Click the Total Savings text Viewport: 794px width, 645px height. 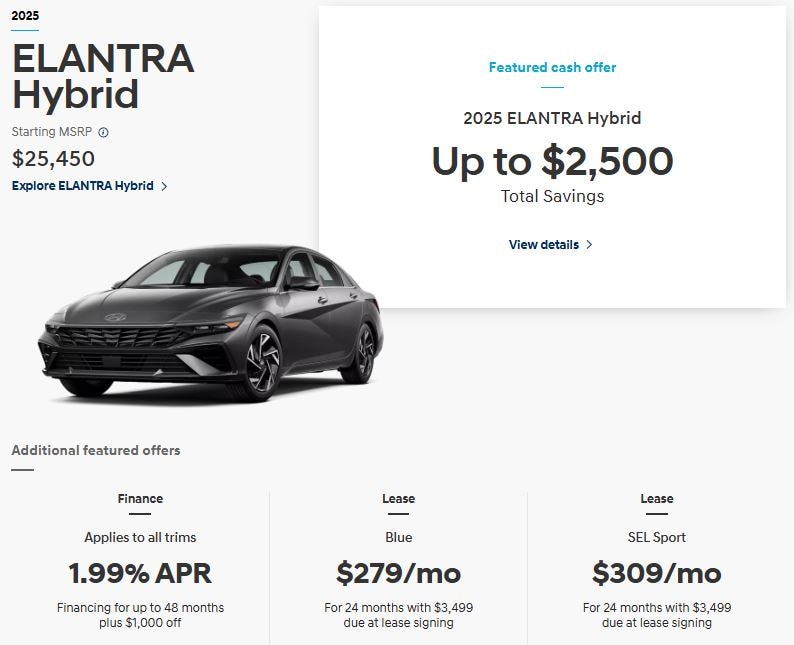point(552,196)
